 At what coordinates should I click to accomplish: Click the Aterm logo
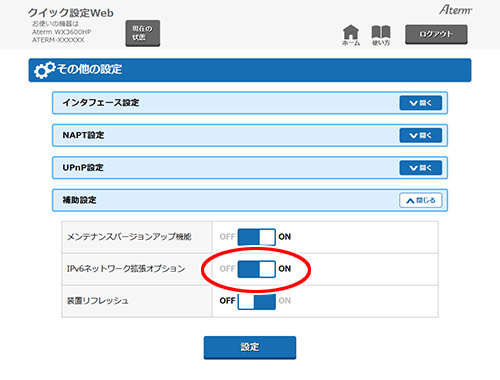click(455, 10)
